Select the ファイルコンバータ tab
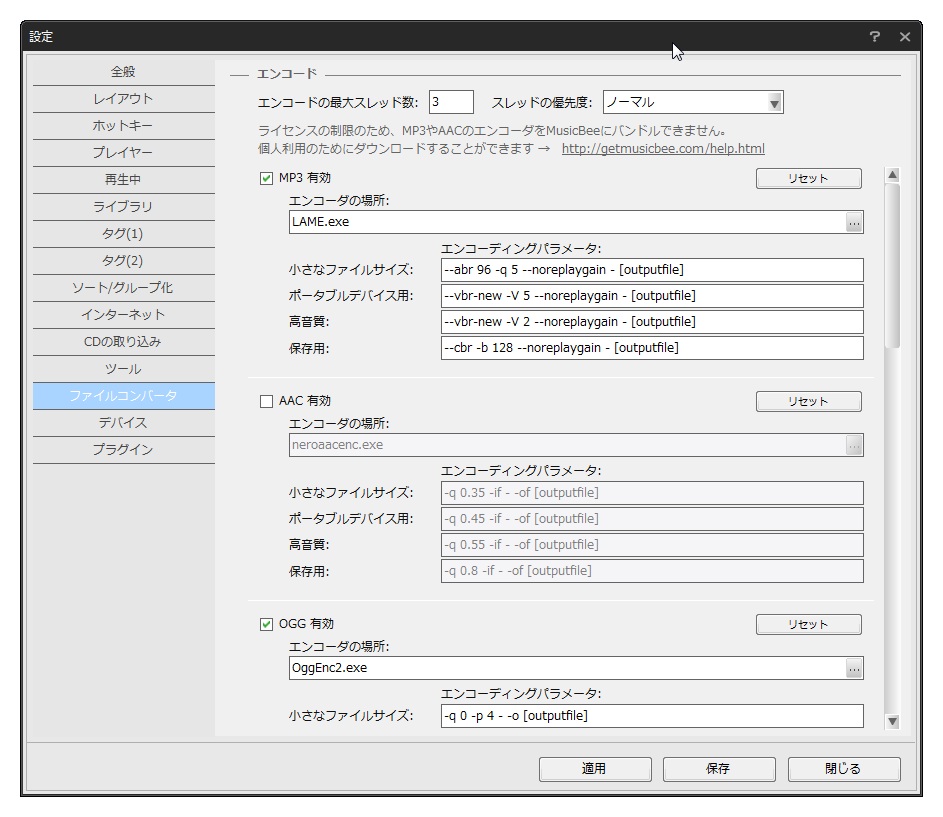943x817 pixels. 123,396
